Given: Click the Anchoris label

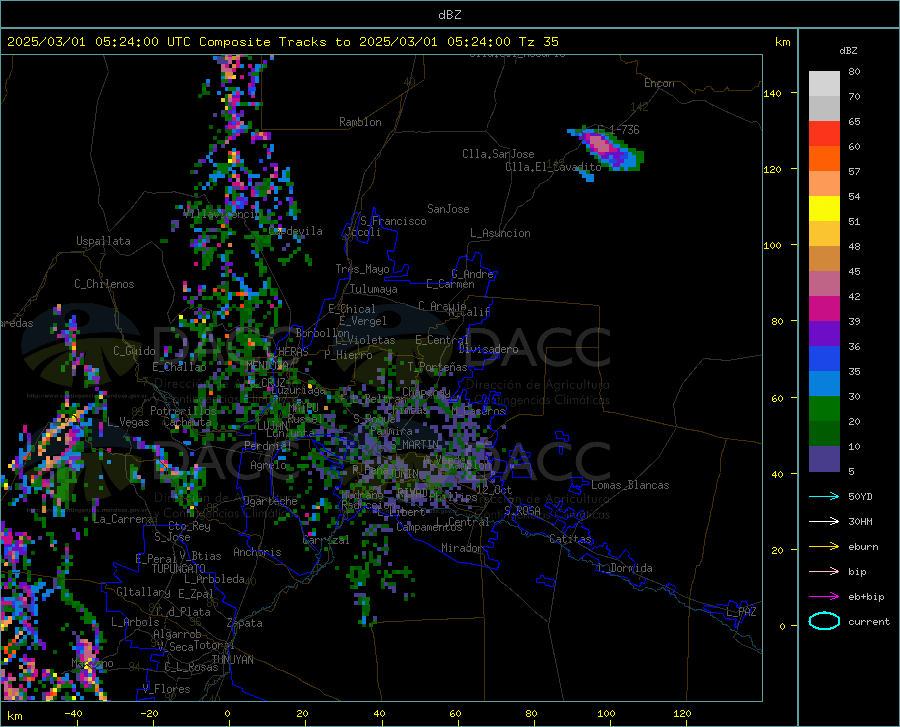Looking at the screenshot, I should coord(257,552).
